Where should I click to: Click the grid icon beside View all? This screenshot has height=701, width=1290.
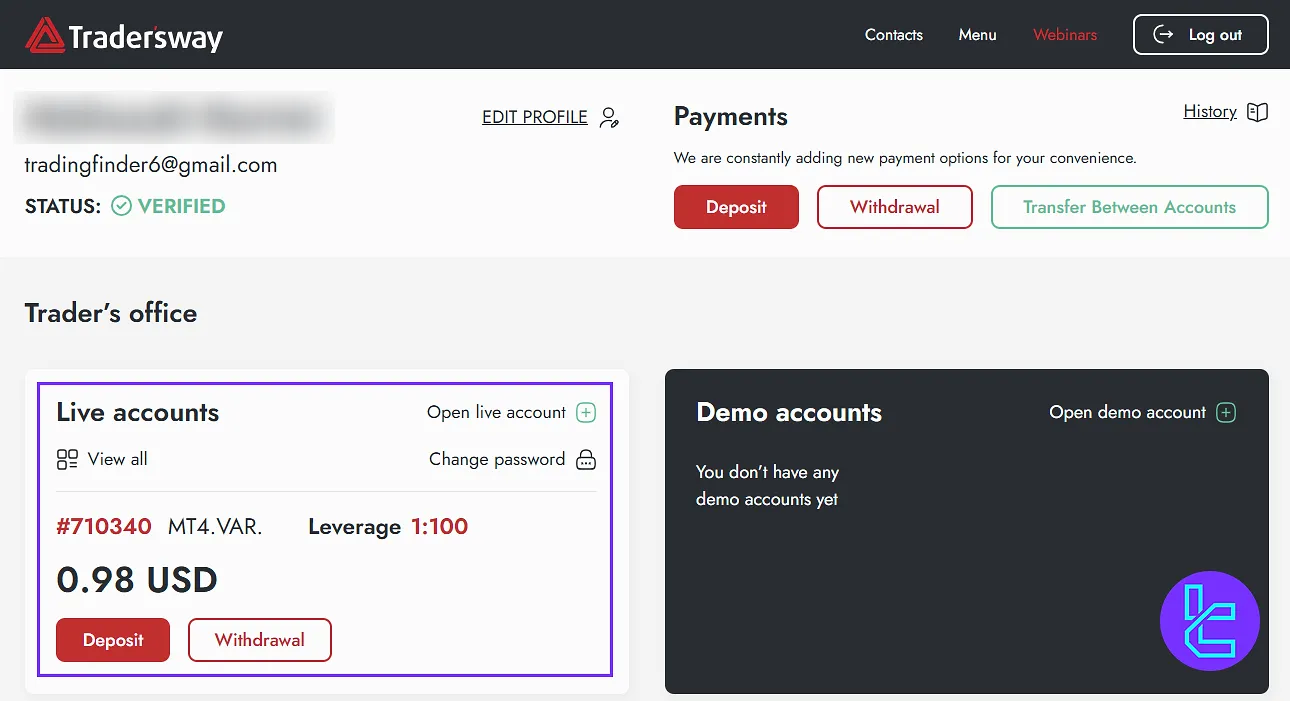click(67, 459)
